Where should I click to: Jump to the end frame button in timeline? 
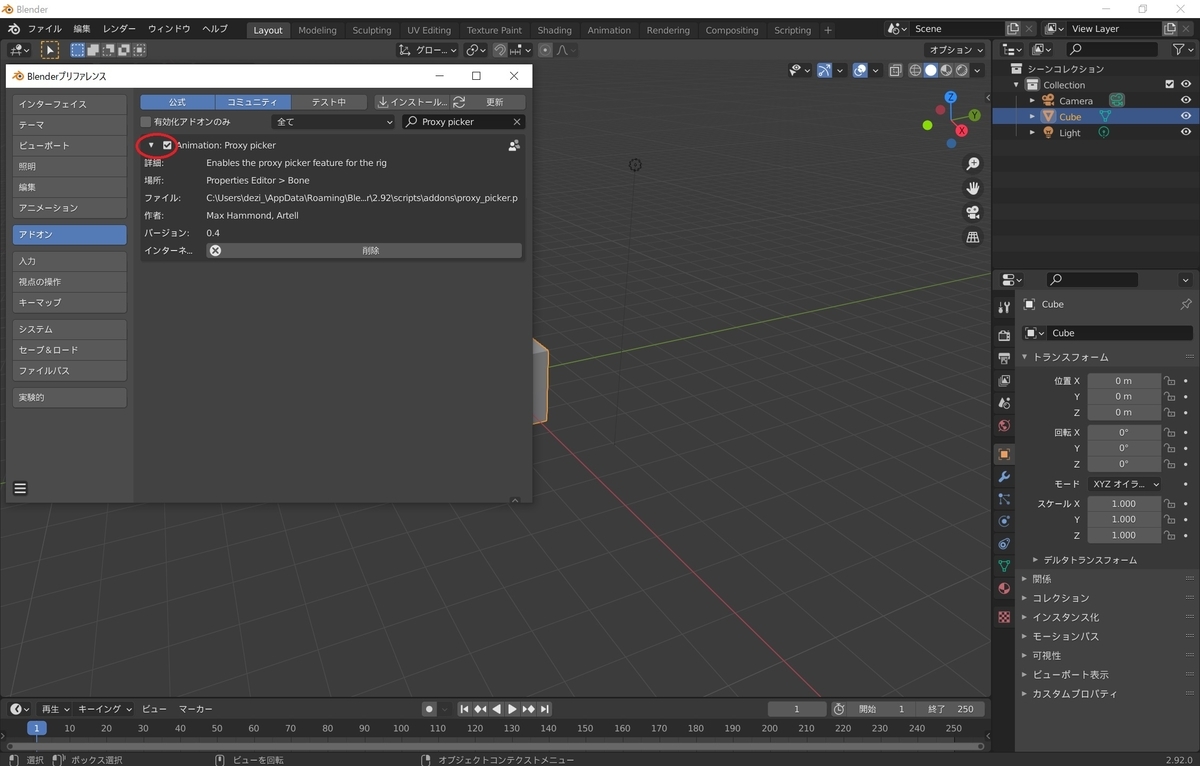tap(545, 709)
